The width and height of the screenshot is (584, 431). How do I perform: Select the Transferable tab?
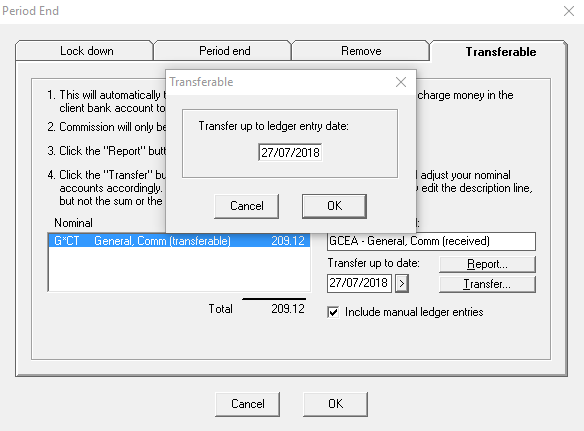[x=500, y=51]
